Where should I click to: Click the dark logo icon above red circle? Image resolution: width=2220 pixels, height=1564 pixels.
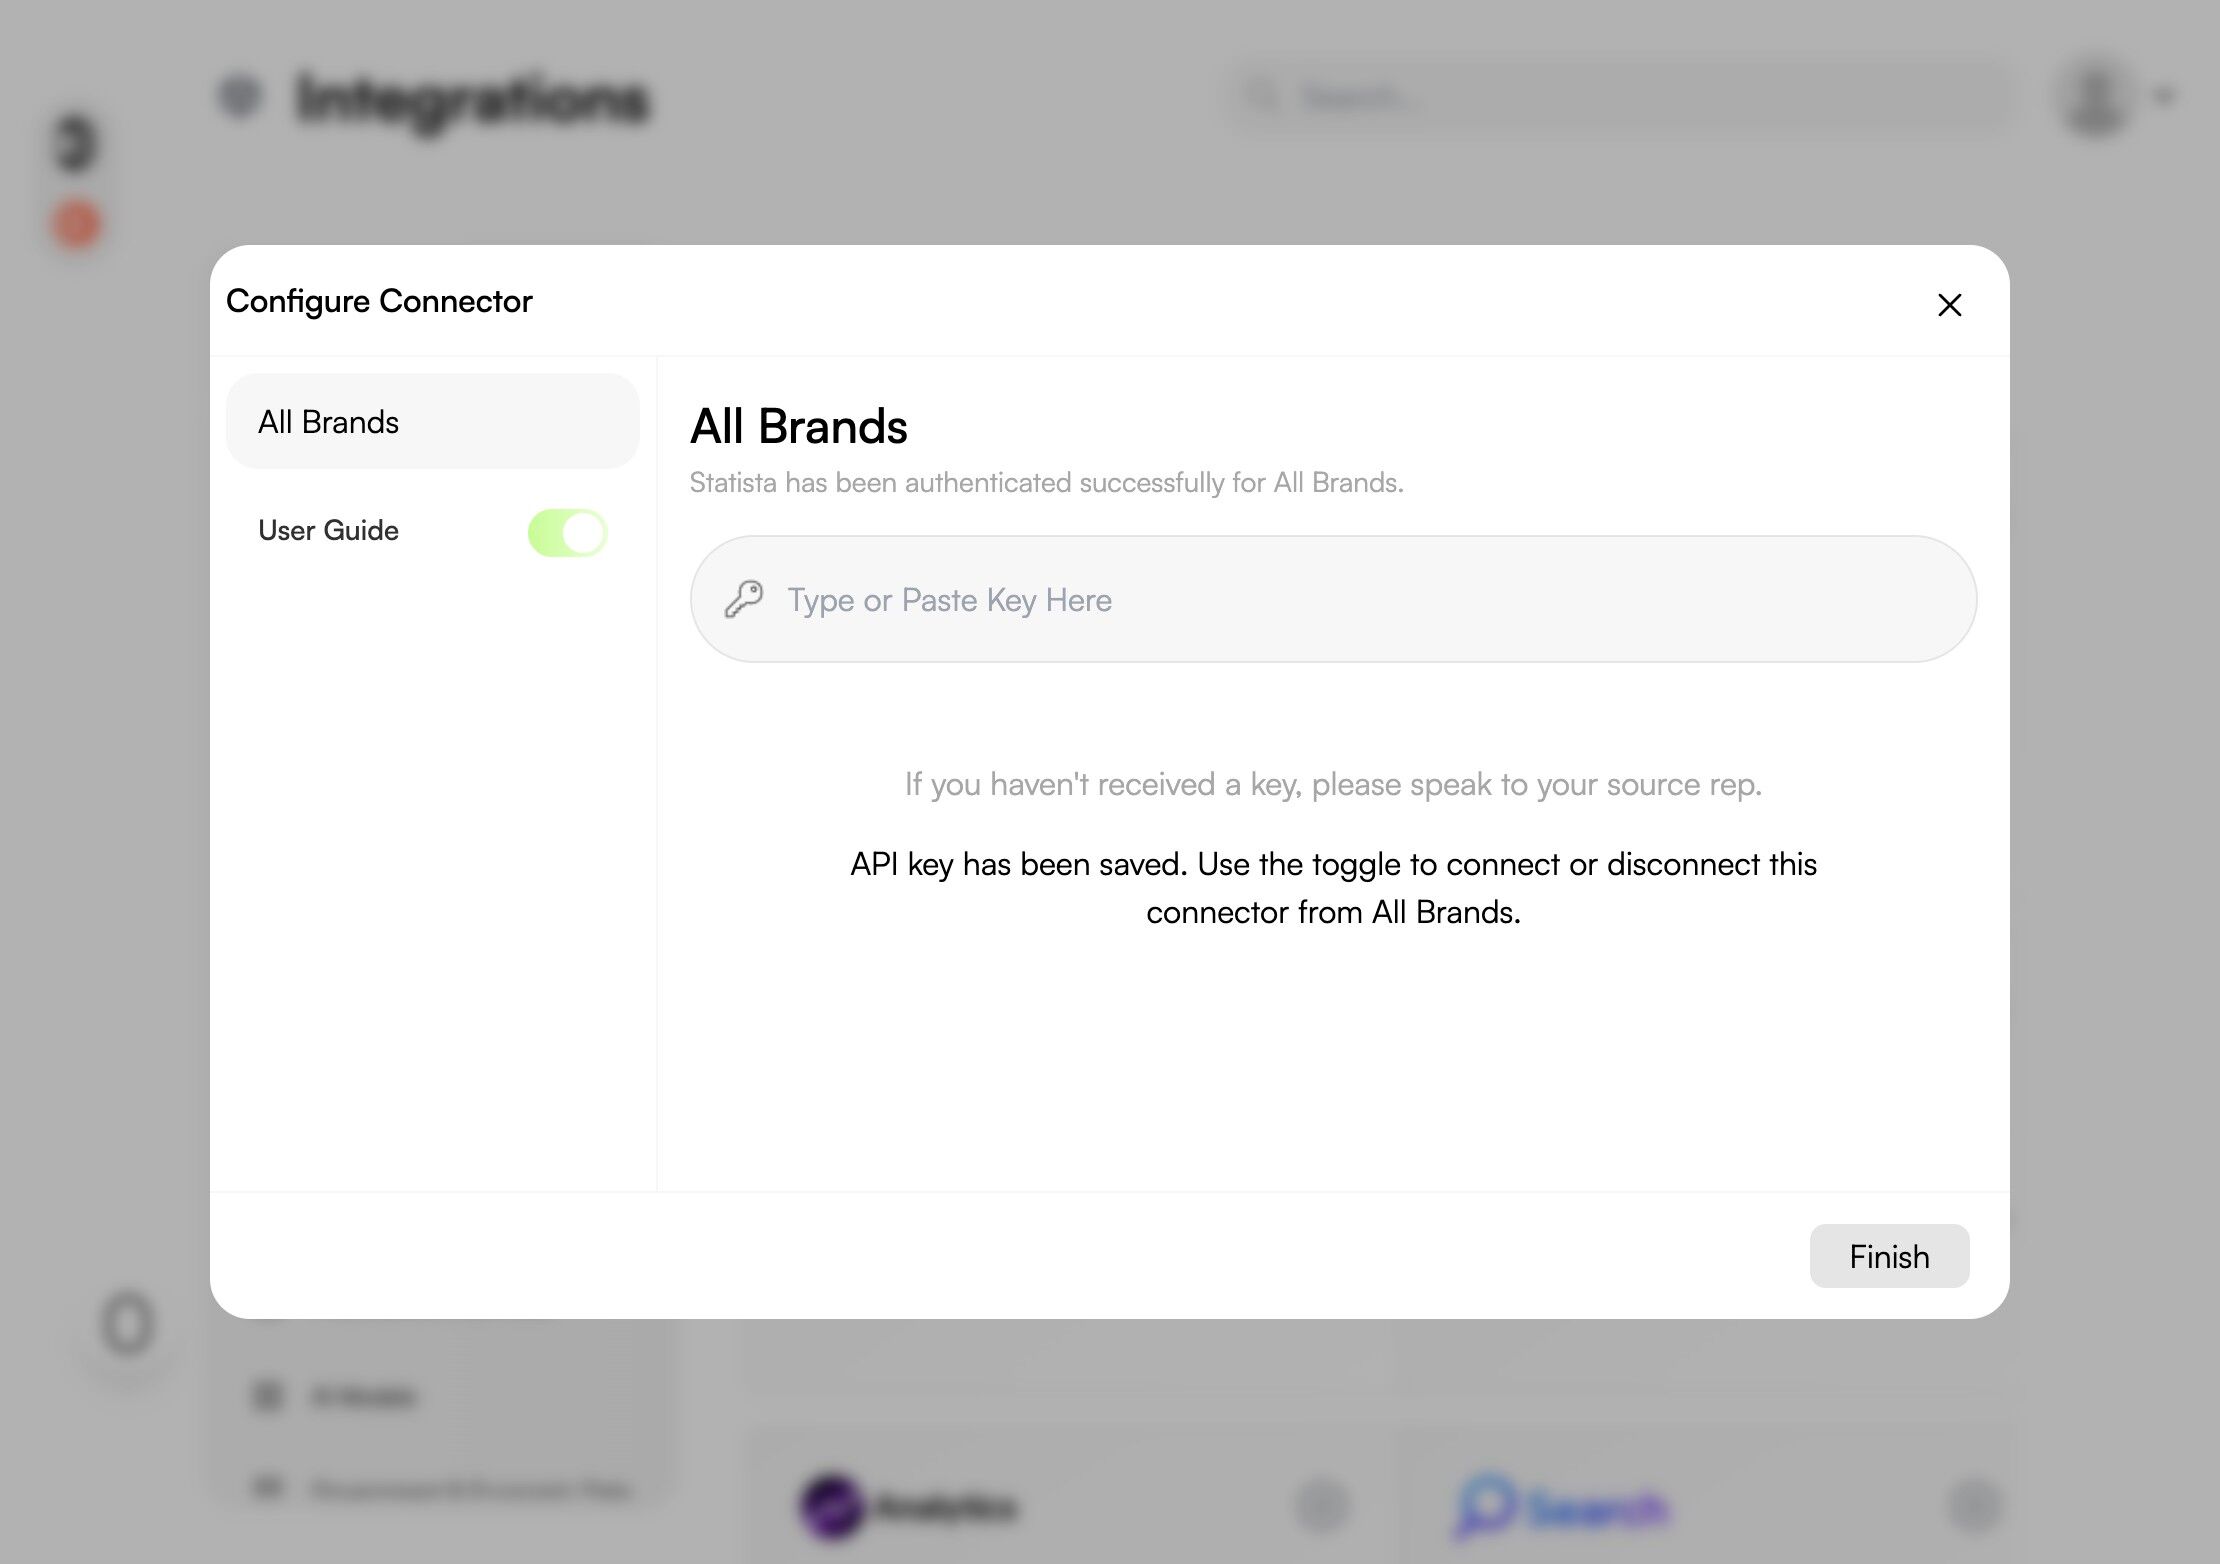[77, 143]
